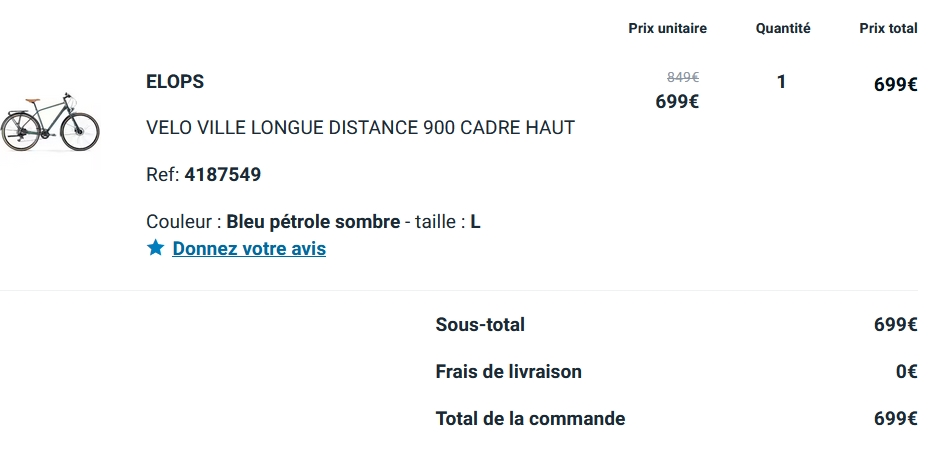Click the Total de la commande label
The image size is (928, 450).
[530, 419]
